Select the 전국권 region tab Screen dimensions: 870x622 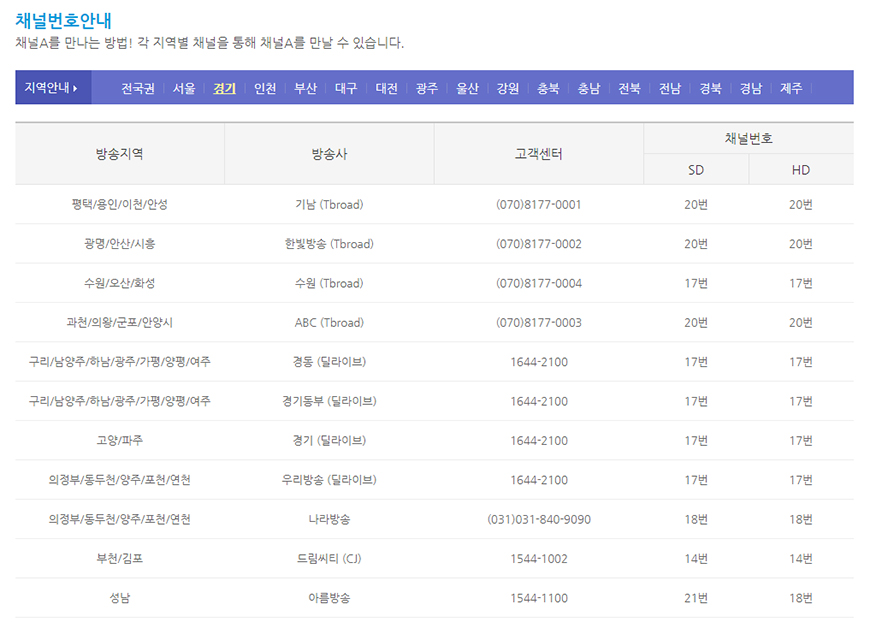pyautogui.click(x=138, y=88)
